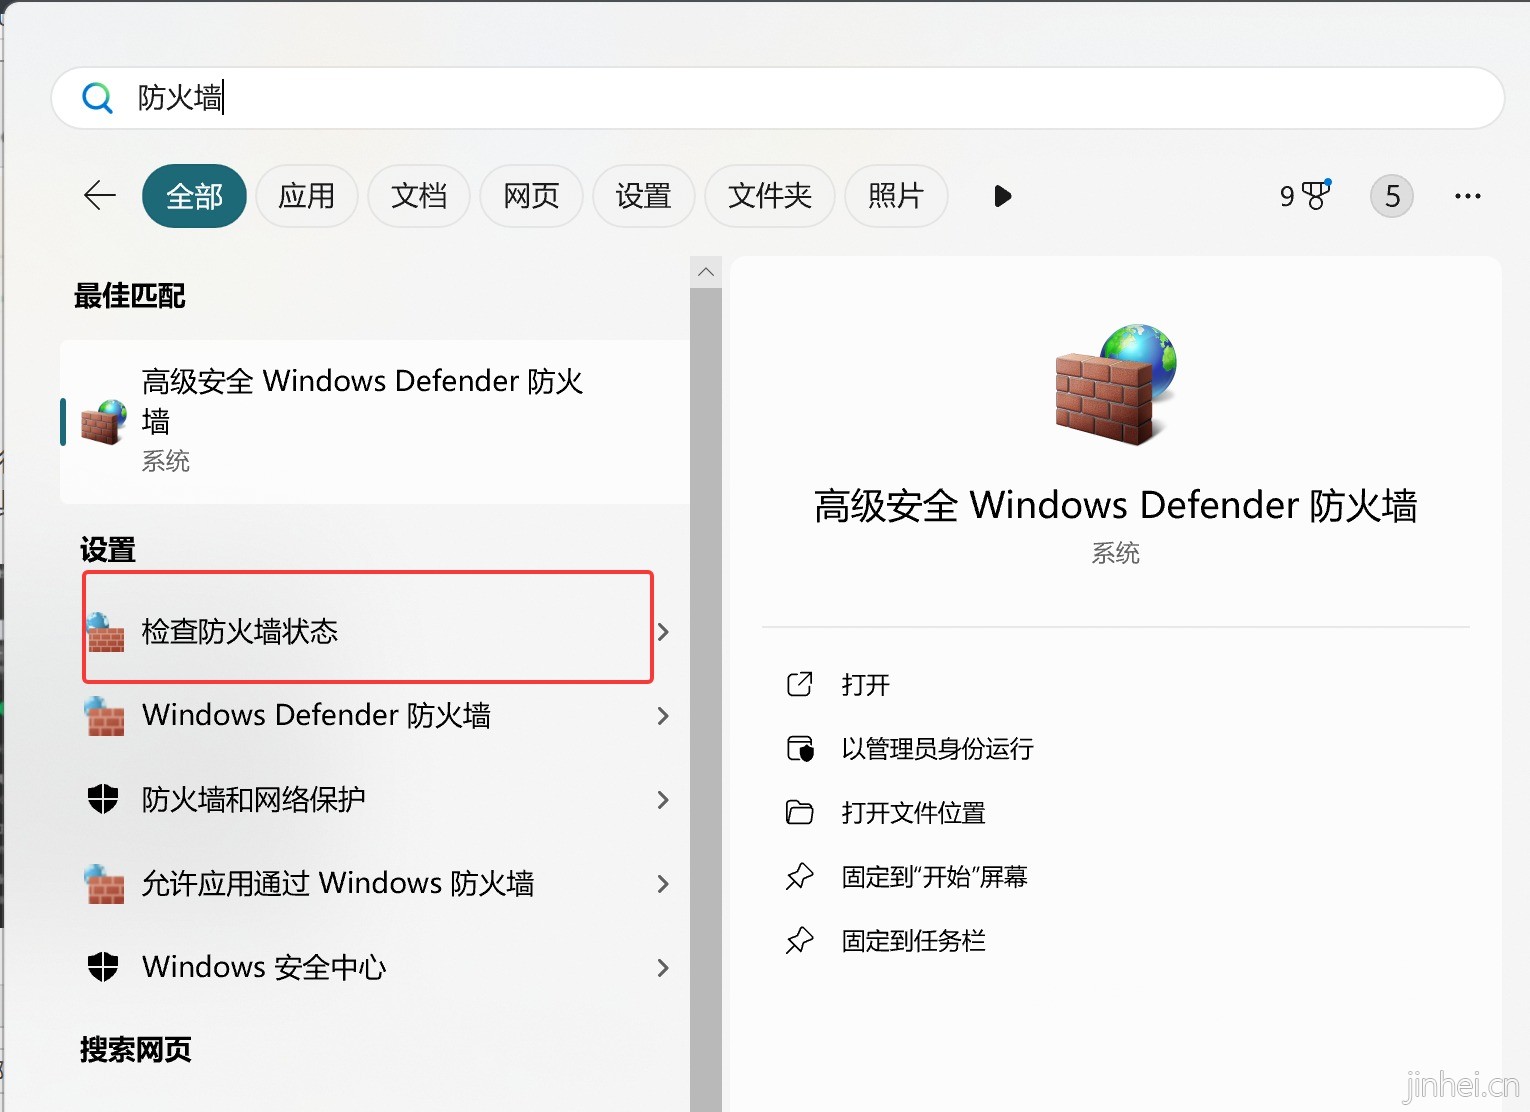Open the three-dot more options menu
Image resolution: width=1530 pixels, height=1112 pixels.
tap(1467, 196)
